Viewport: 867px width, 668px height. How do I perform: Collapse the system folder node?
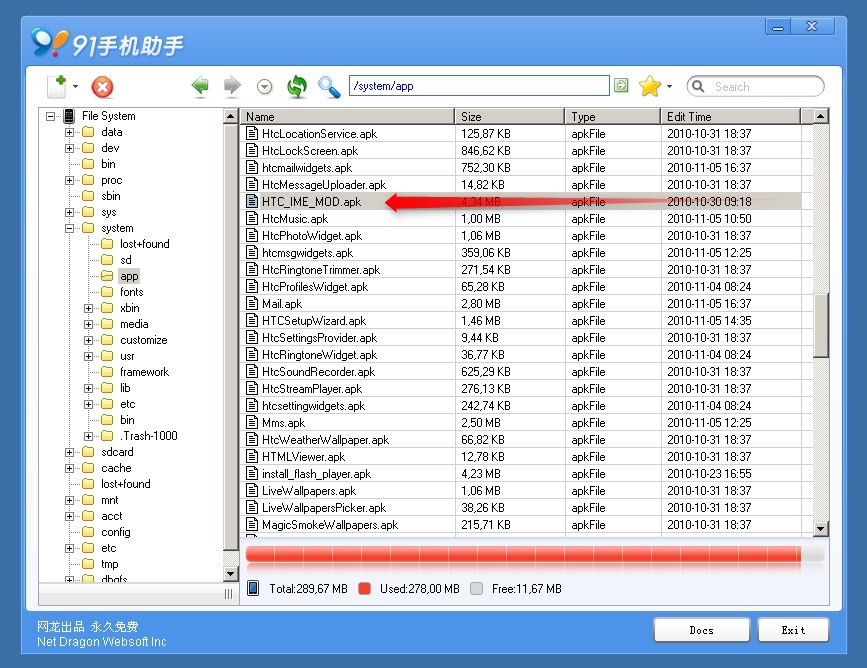[x=69, y=228]
